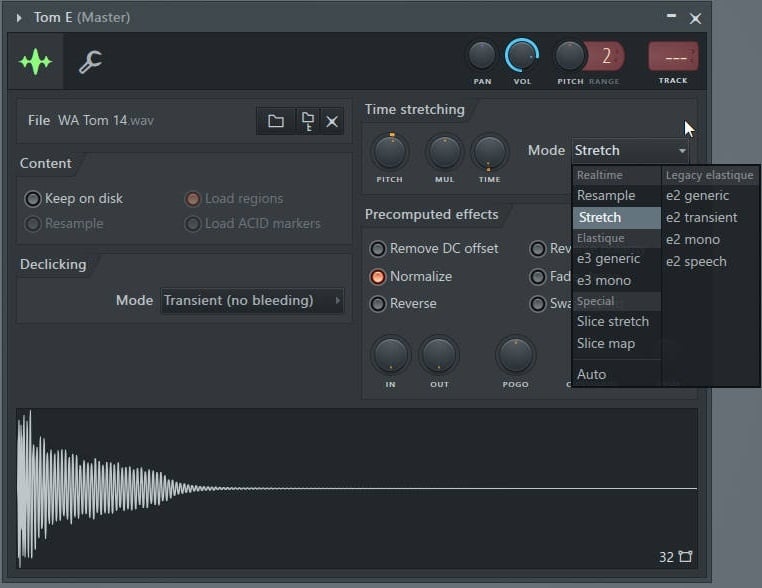Click the time stretching MUL knob
This screenshot has height=588, width=762.
pos(444,152)
